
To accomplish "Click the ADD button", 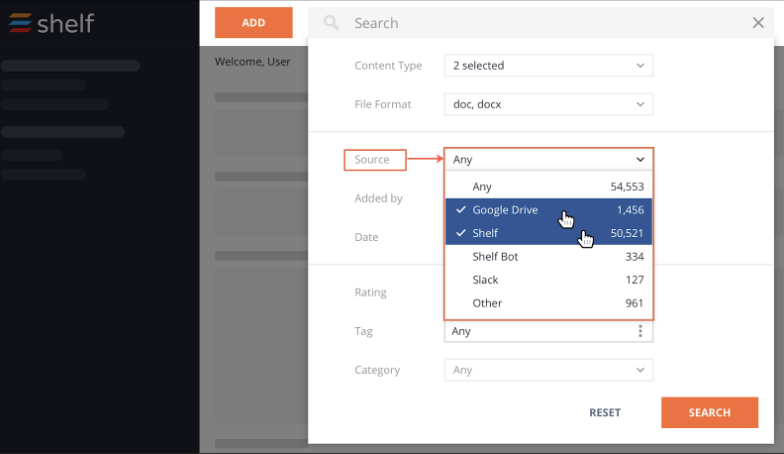I will pos(254,22).
